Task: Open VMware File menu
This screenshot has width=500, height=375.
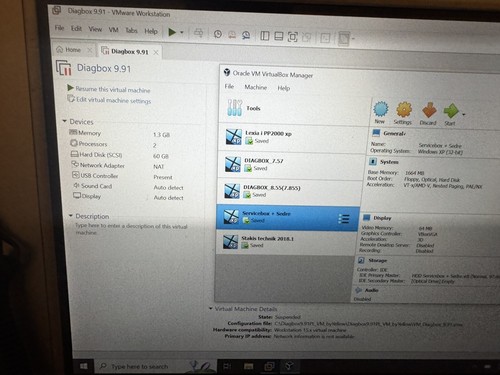Action: tap(59, 28)
